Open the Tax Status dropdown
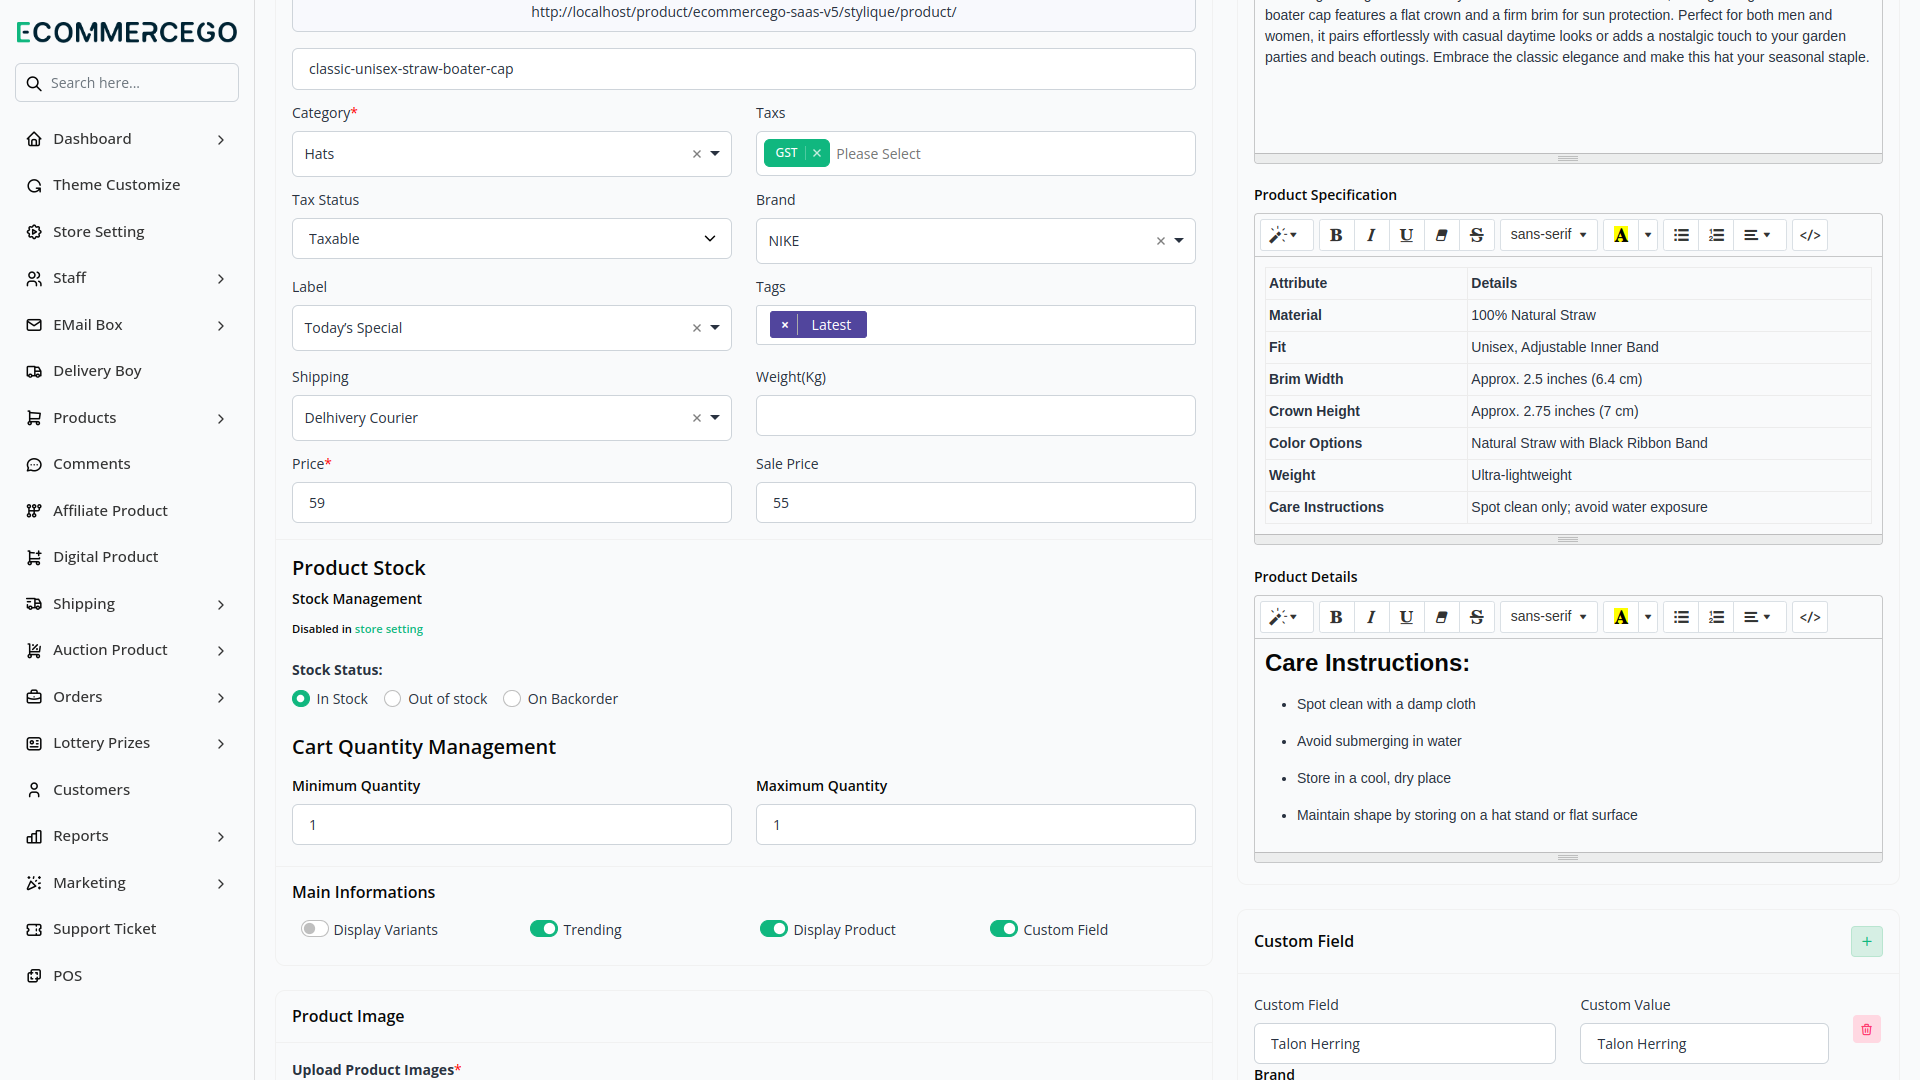The height and width of the screenshot is (1080, 1920). pyautogui.click(x=512, y=239)
